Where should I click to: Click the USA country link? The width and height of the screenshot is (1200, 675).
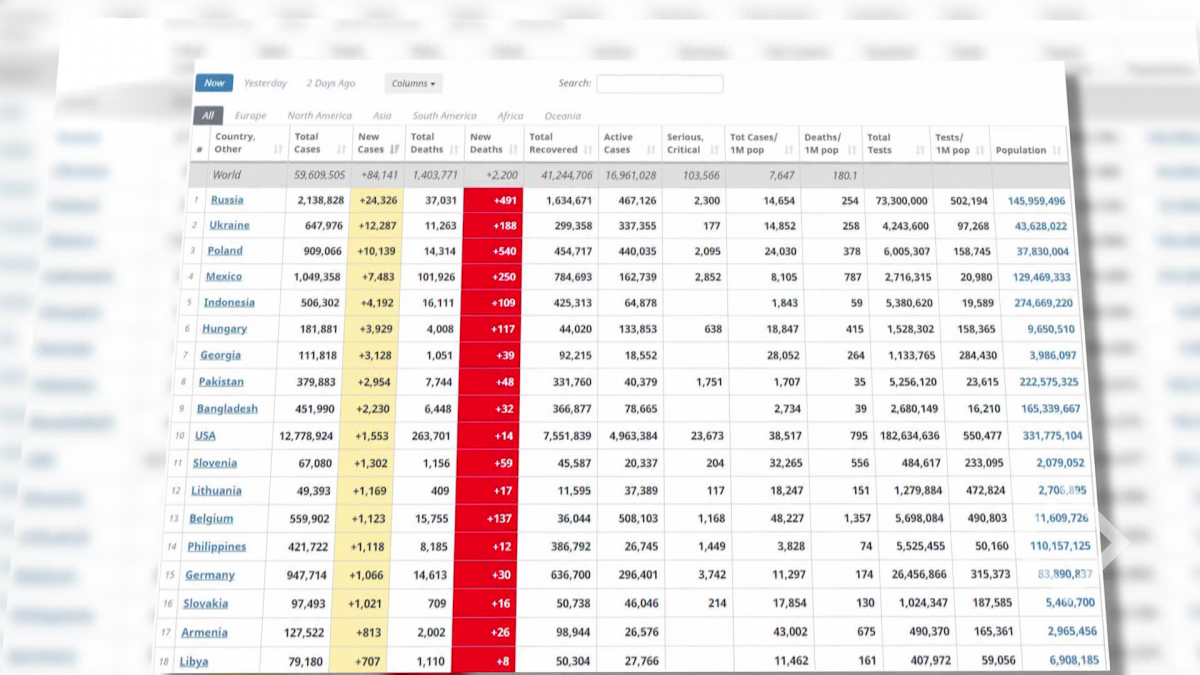tap(205, 436)
